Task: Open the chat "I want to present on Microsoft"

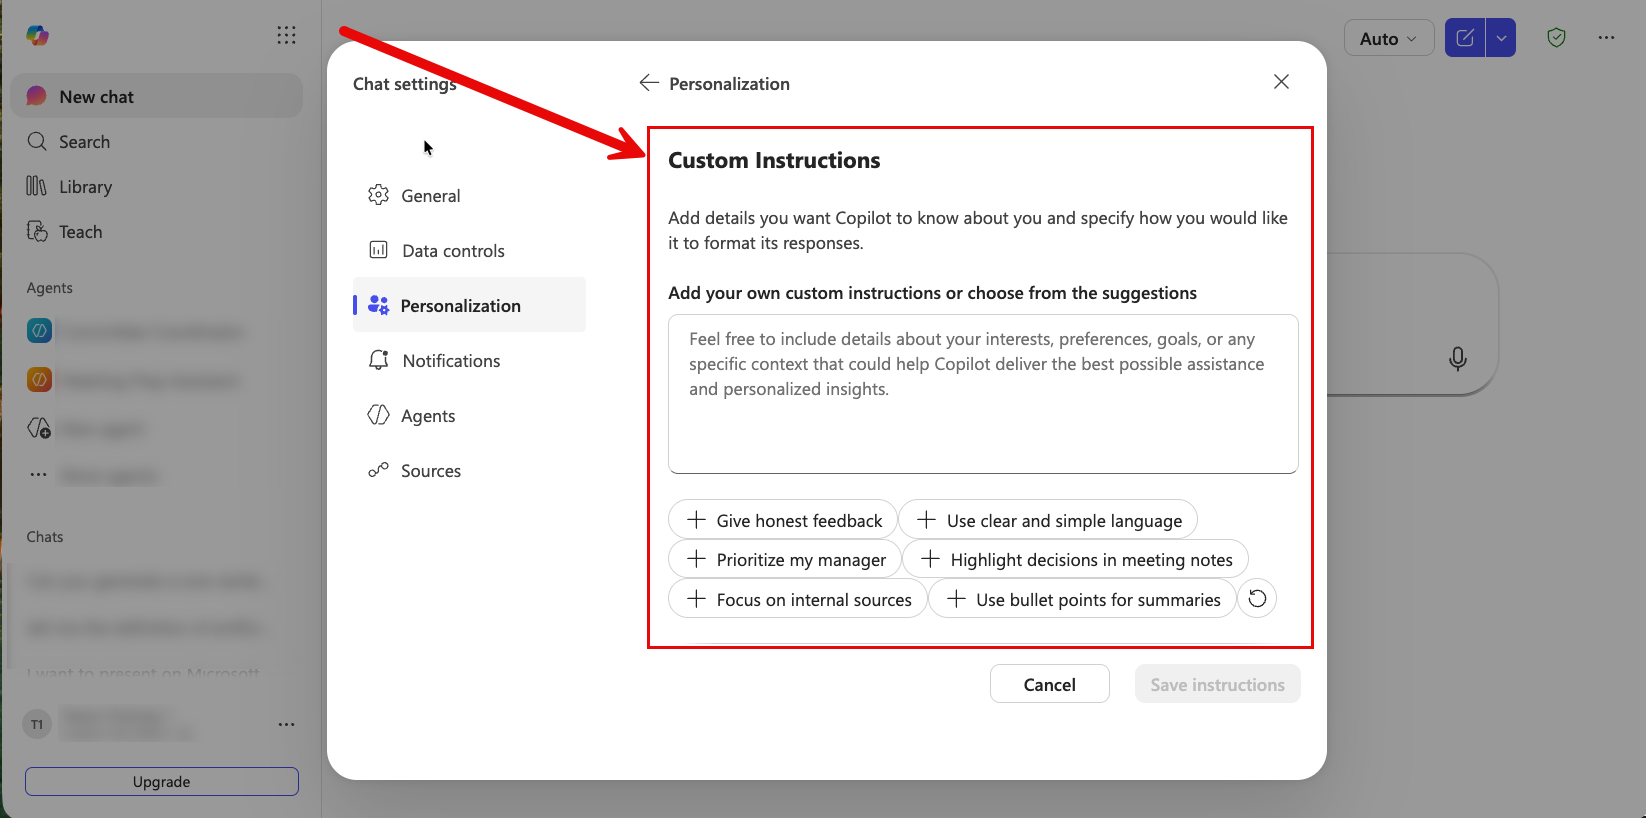Action: click(x=143, y=674)
